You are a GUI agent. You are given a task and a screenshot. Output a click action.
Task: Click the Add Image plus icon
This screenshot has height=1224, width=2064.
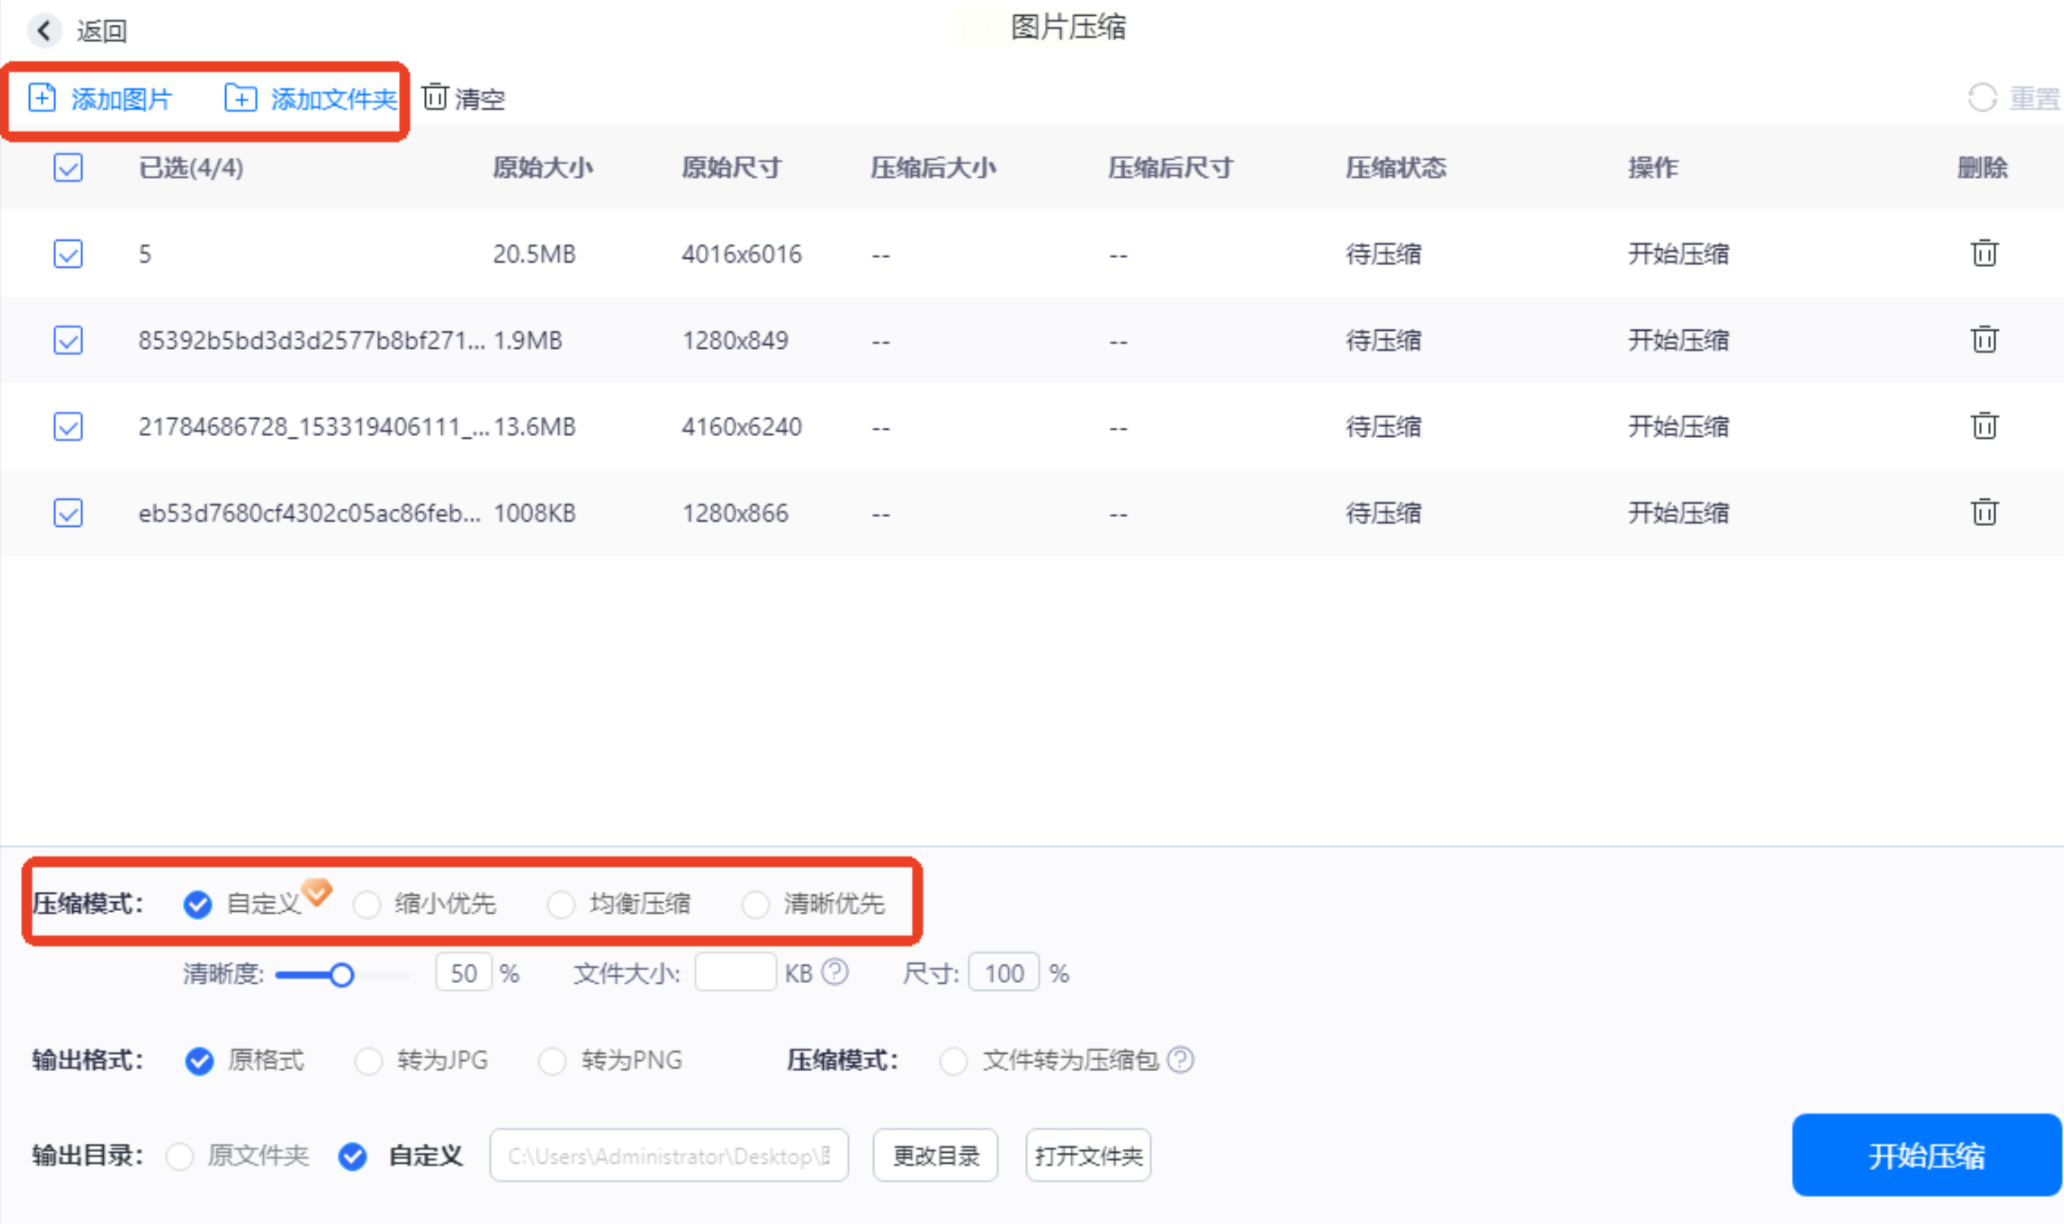[42, 98]
